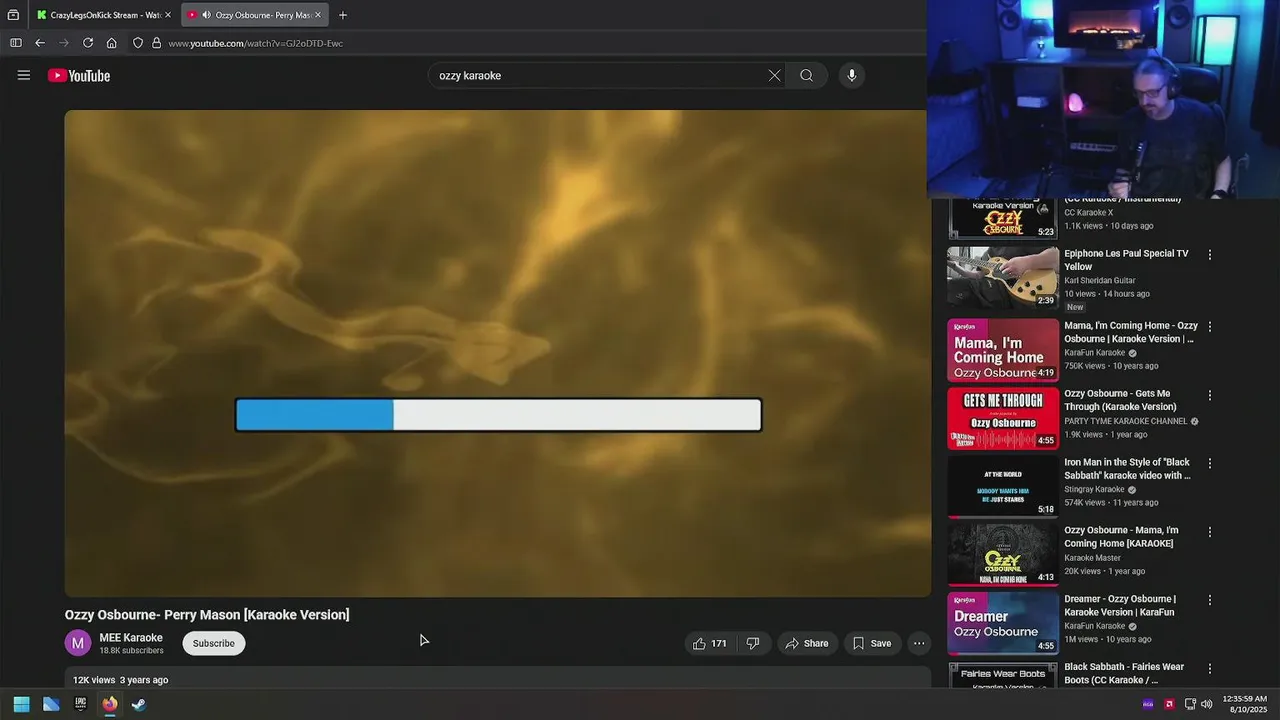Click the browser Forward arrow
This screenshot has width=1280, height=720.
(64, 43)
